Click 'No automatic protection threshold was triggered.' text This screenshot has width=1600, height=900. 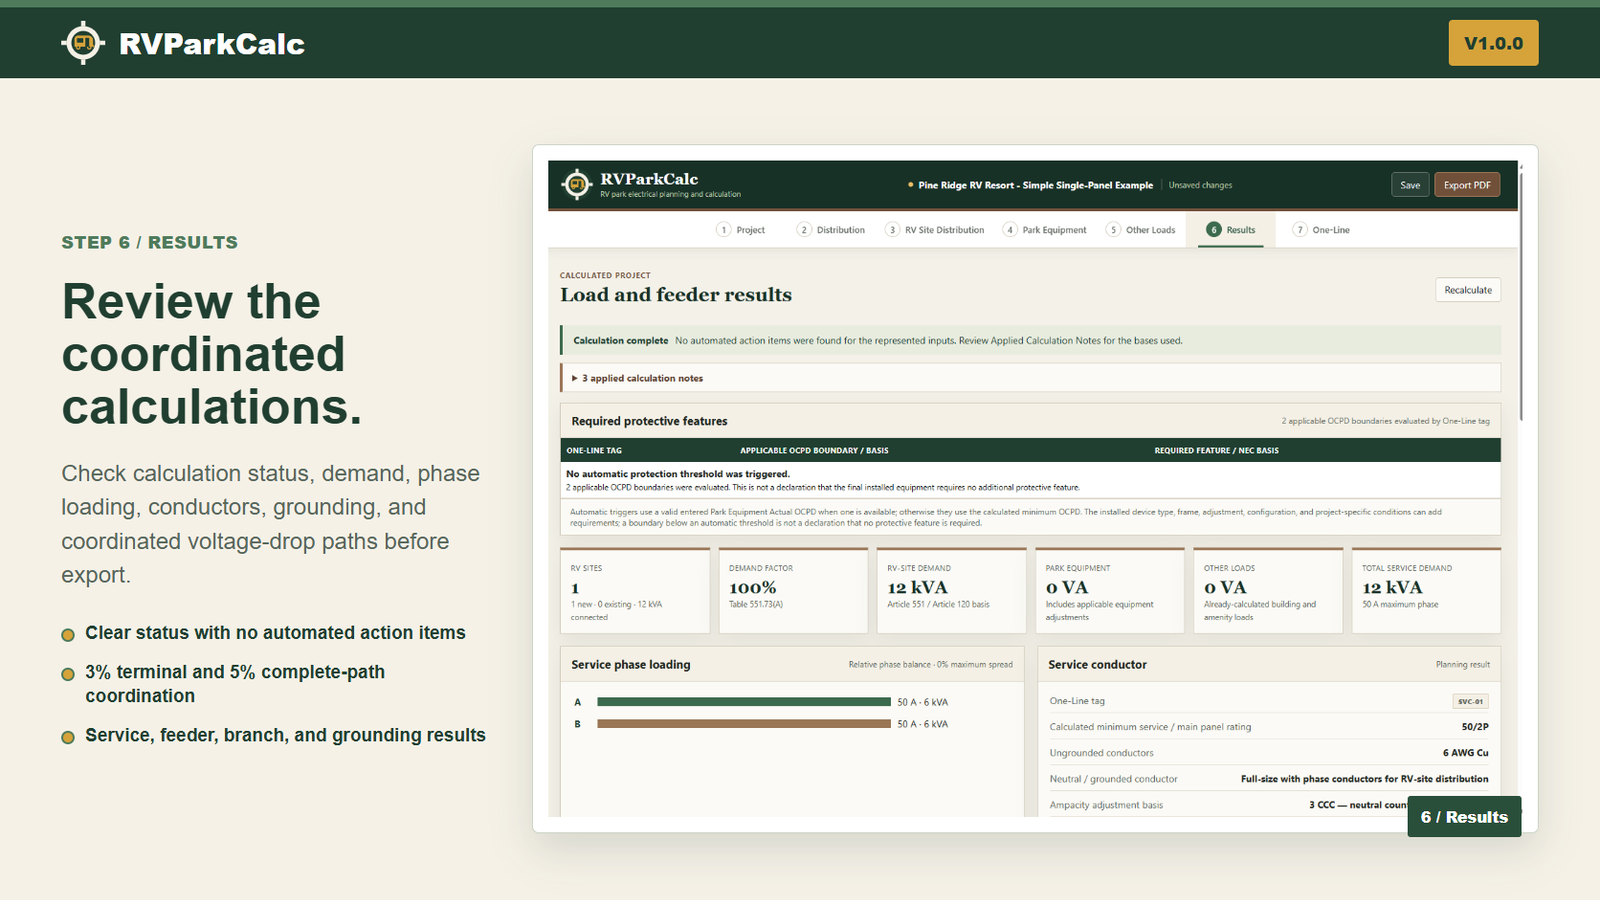coord(678,474)
